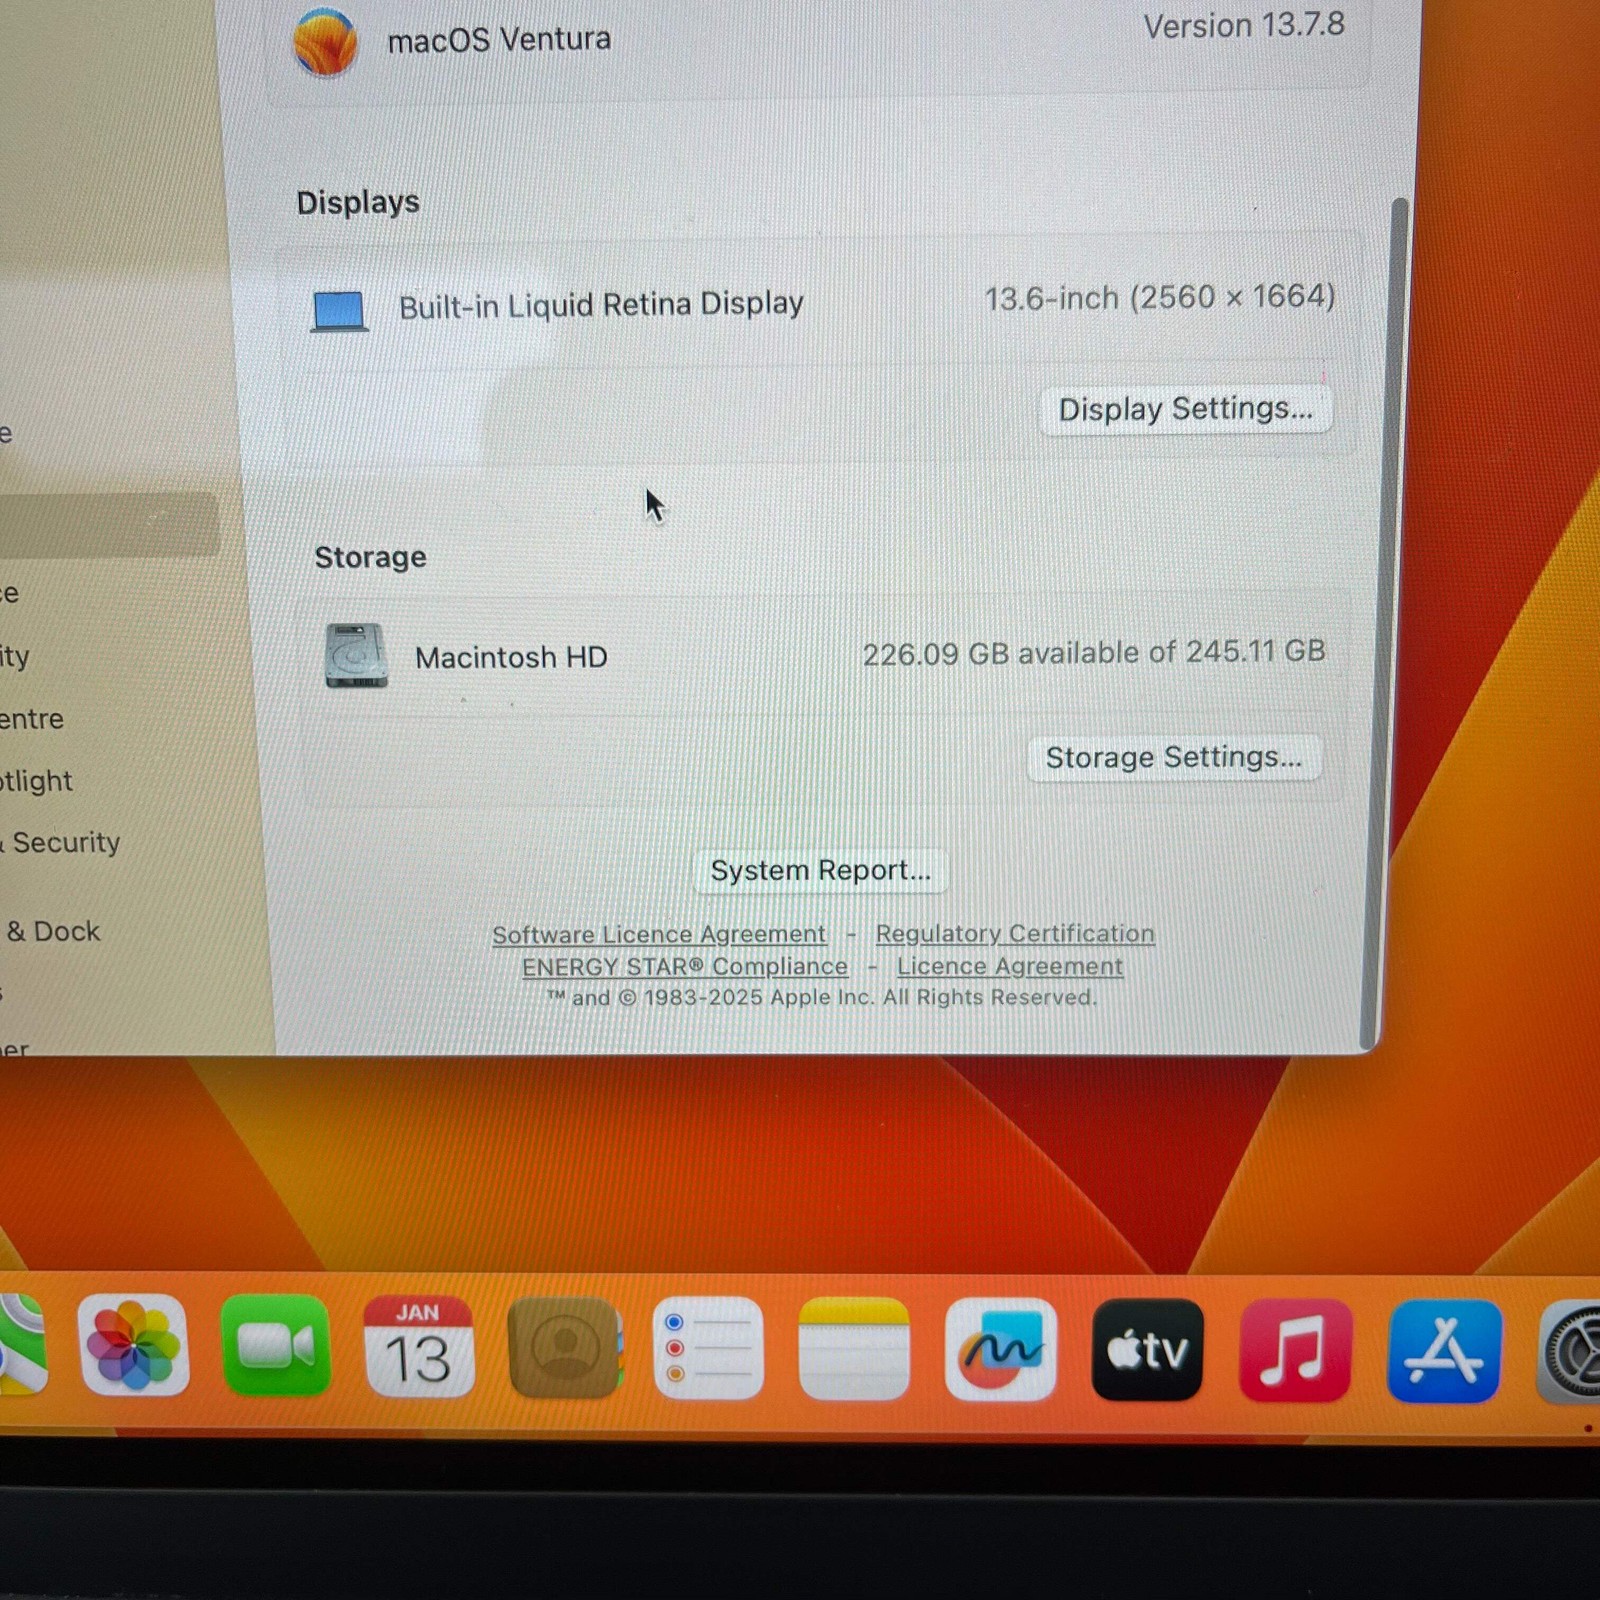This screenshot has width=1600, height=1600.
Task: Select the Security item in the sidebar
Action: coord(60,842)
